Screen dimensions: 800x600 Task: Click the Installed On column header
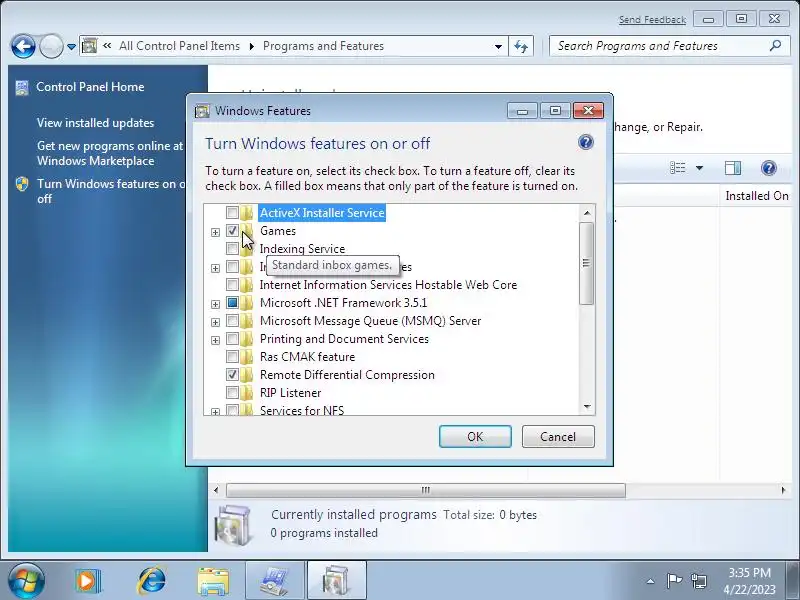point(757,196)
